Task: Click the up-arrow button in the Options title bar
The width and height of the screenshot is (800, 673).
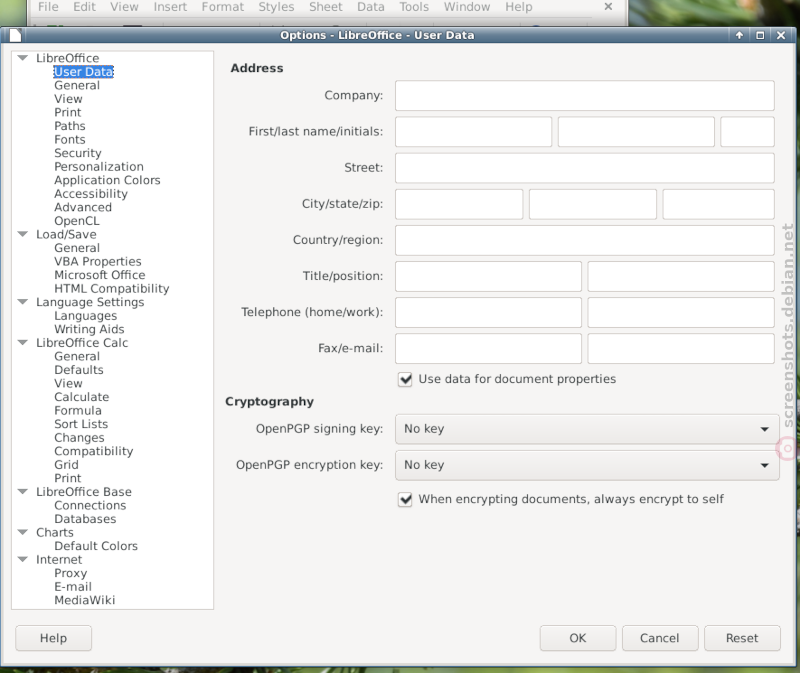Action: [x=739, y=35]
